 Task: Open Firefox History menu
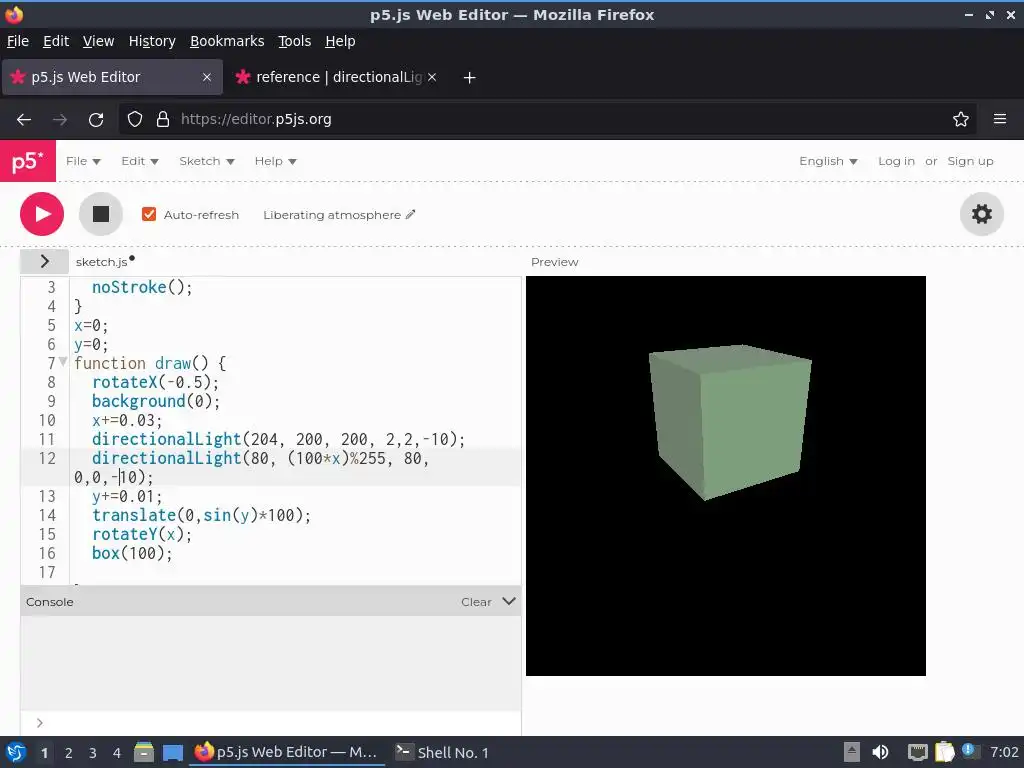152,41
